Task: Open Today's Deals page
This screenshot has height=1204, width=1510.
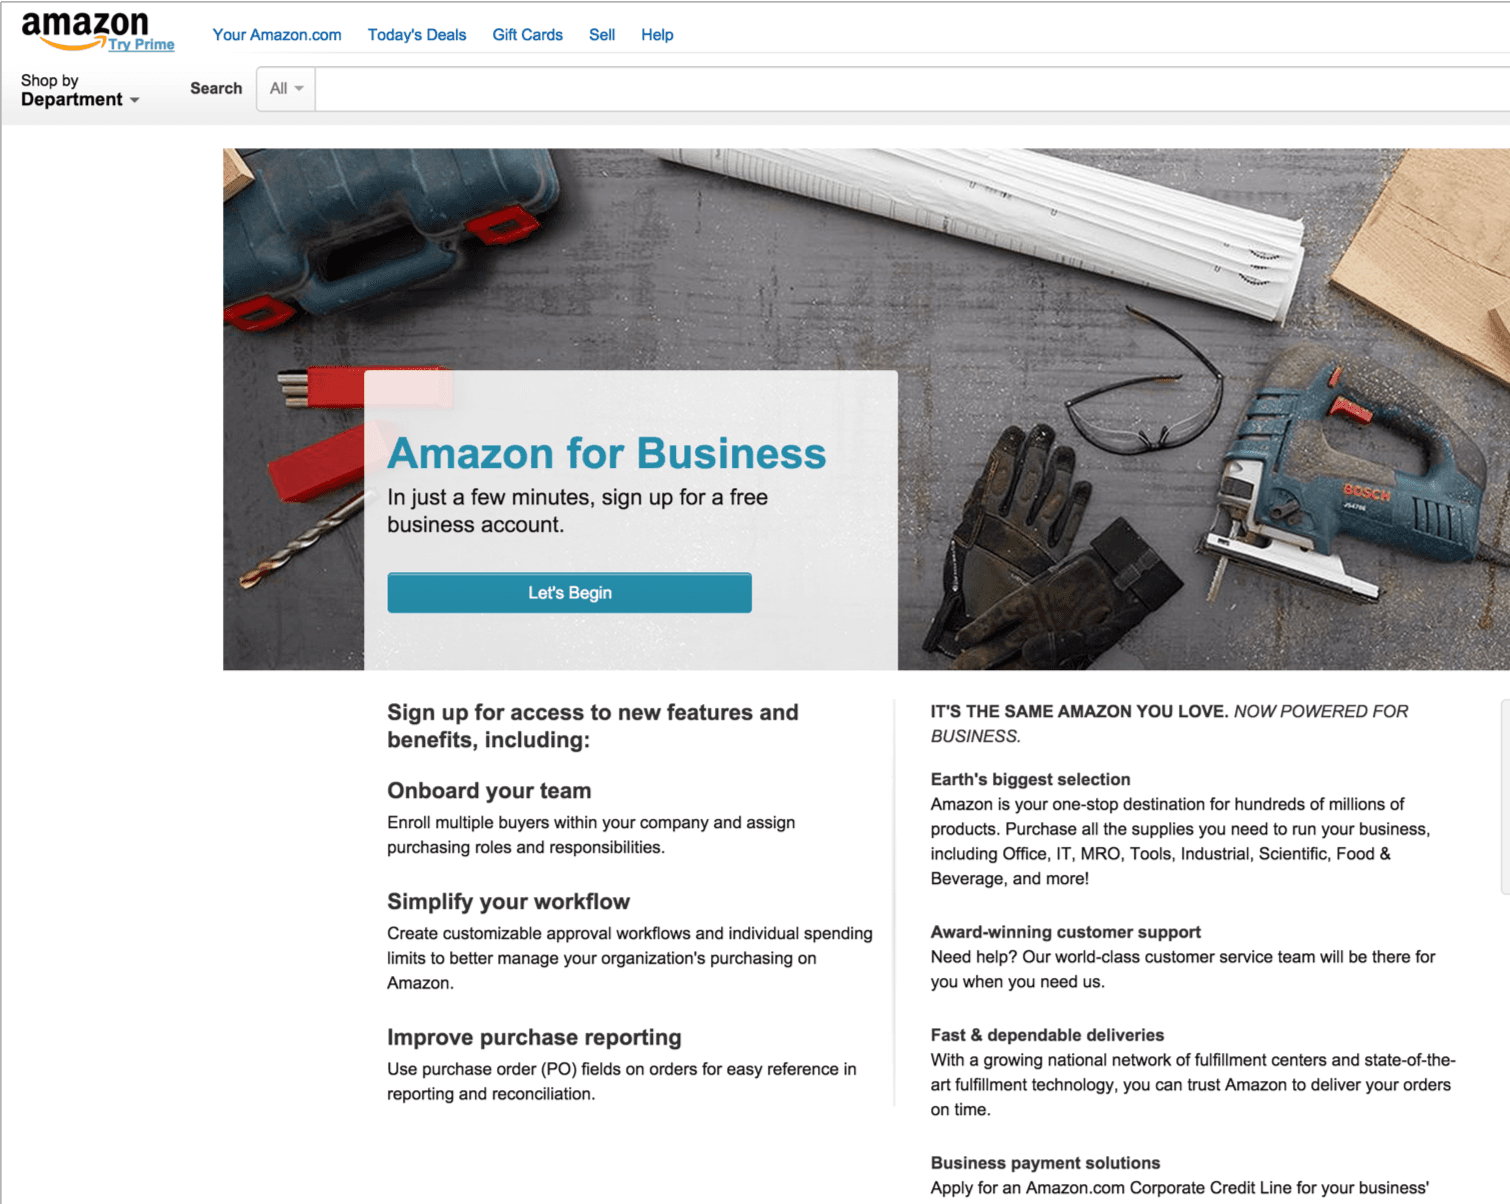Action: point(417,35)
